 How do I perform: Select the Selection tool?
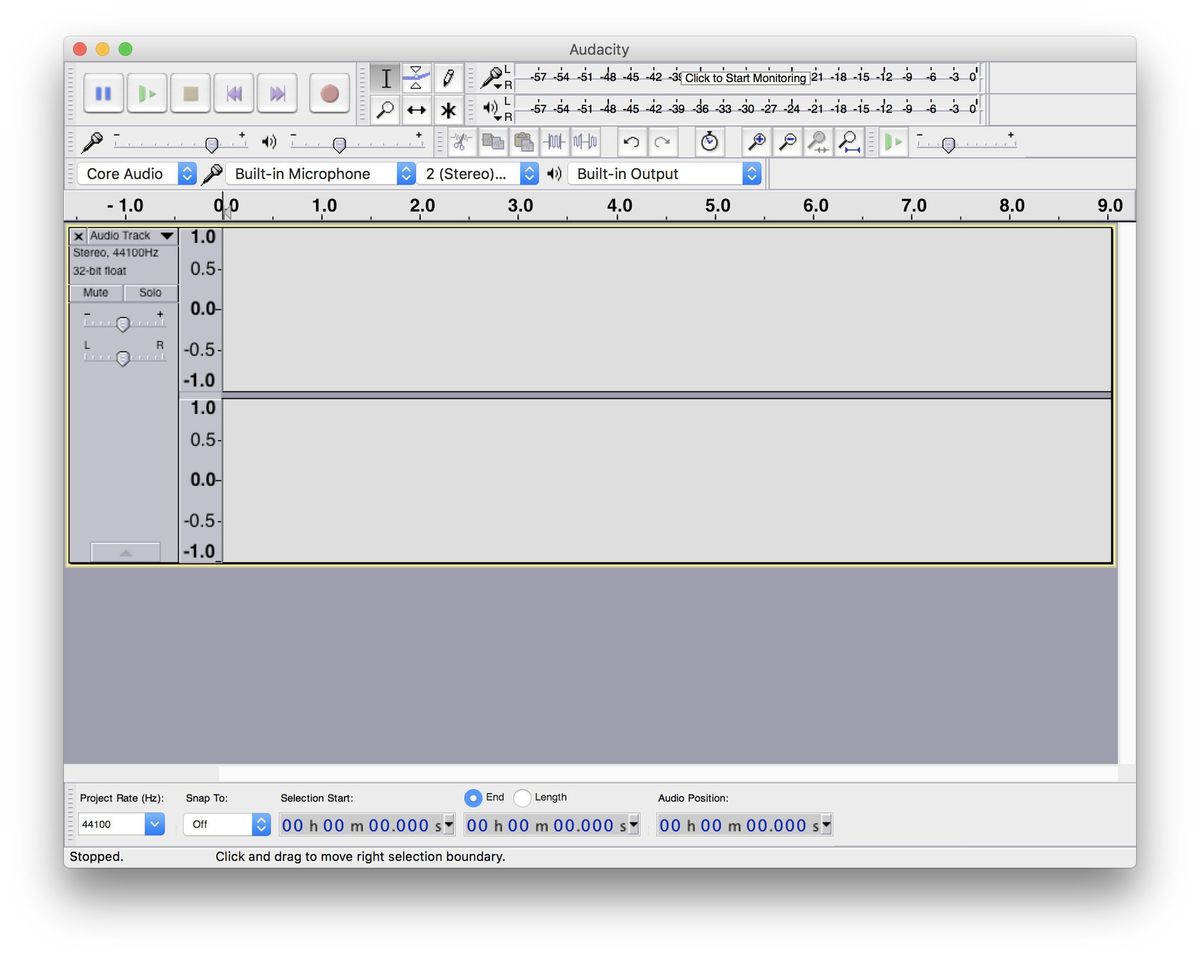pos(385,77)
